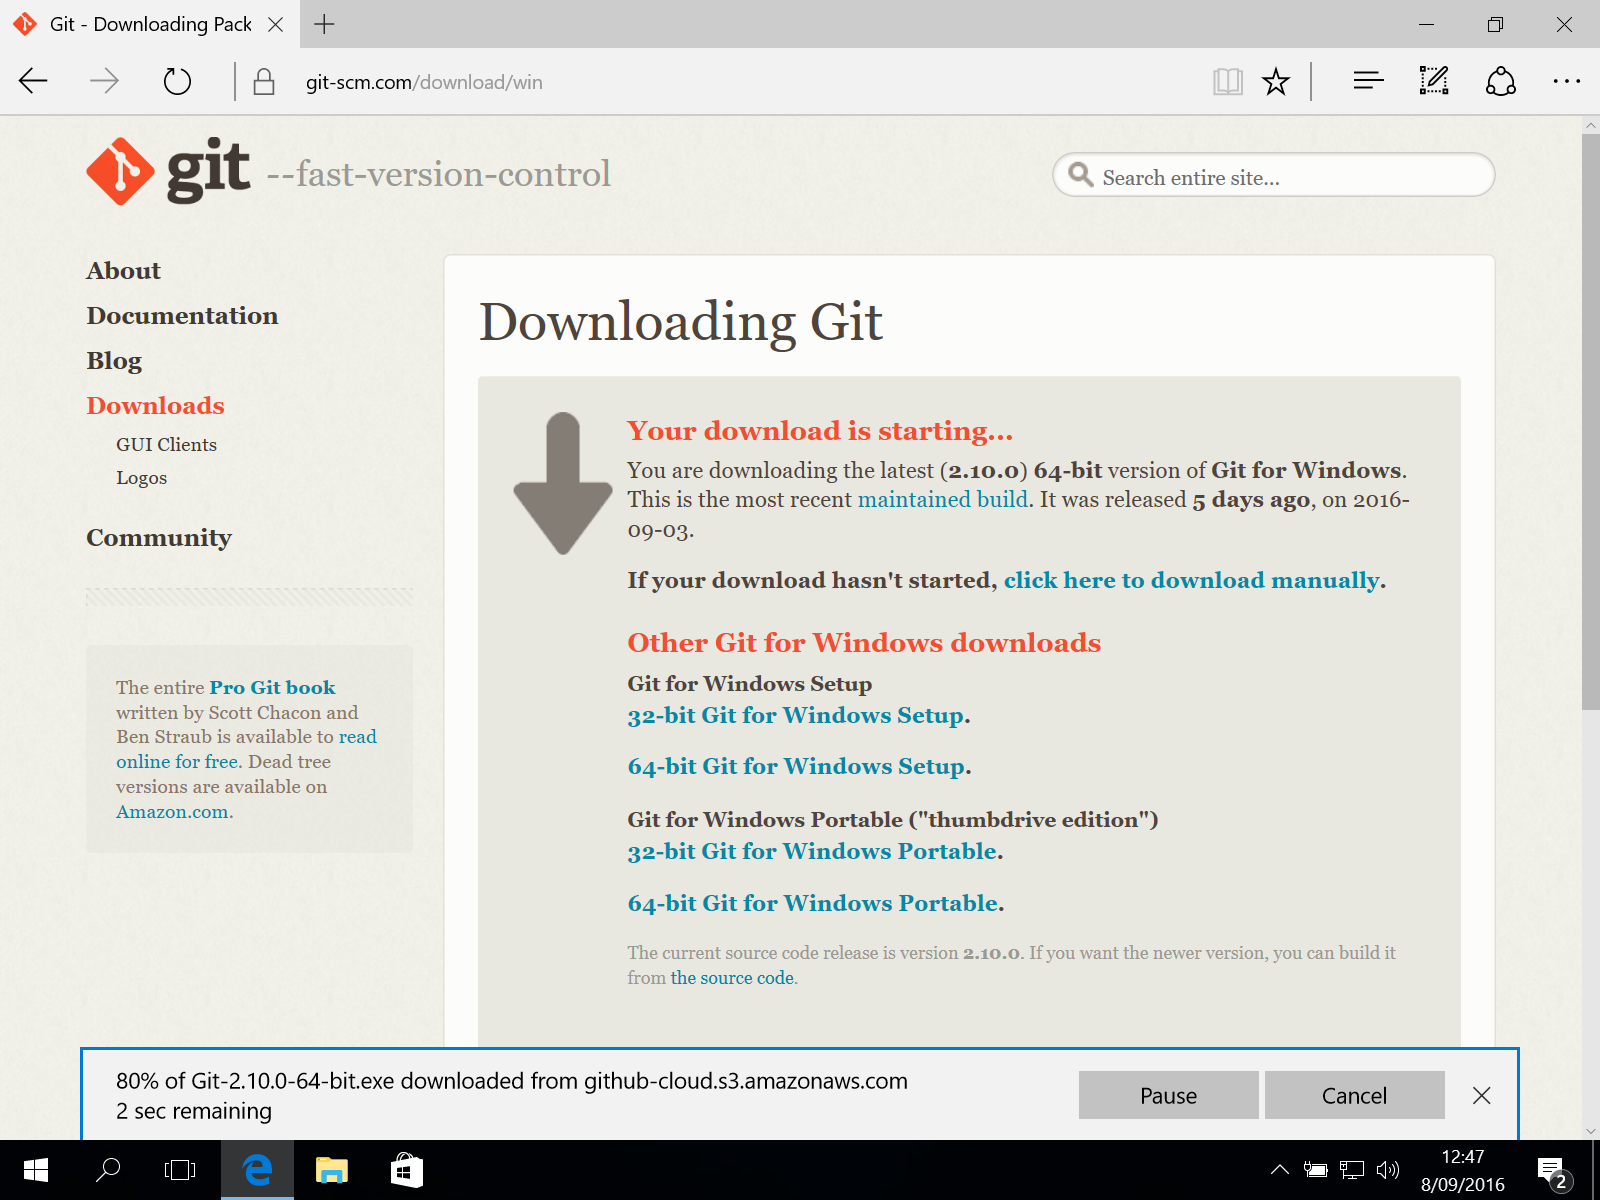Screen dimensions: 1600x1200
Task: Open network status tray icon
Action: pos(1352,1170)
